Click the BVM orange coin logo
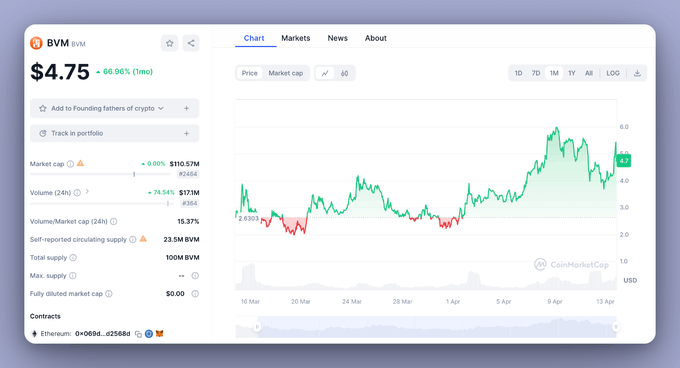This screenshot has height=368, width=680. click(36, 43)
